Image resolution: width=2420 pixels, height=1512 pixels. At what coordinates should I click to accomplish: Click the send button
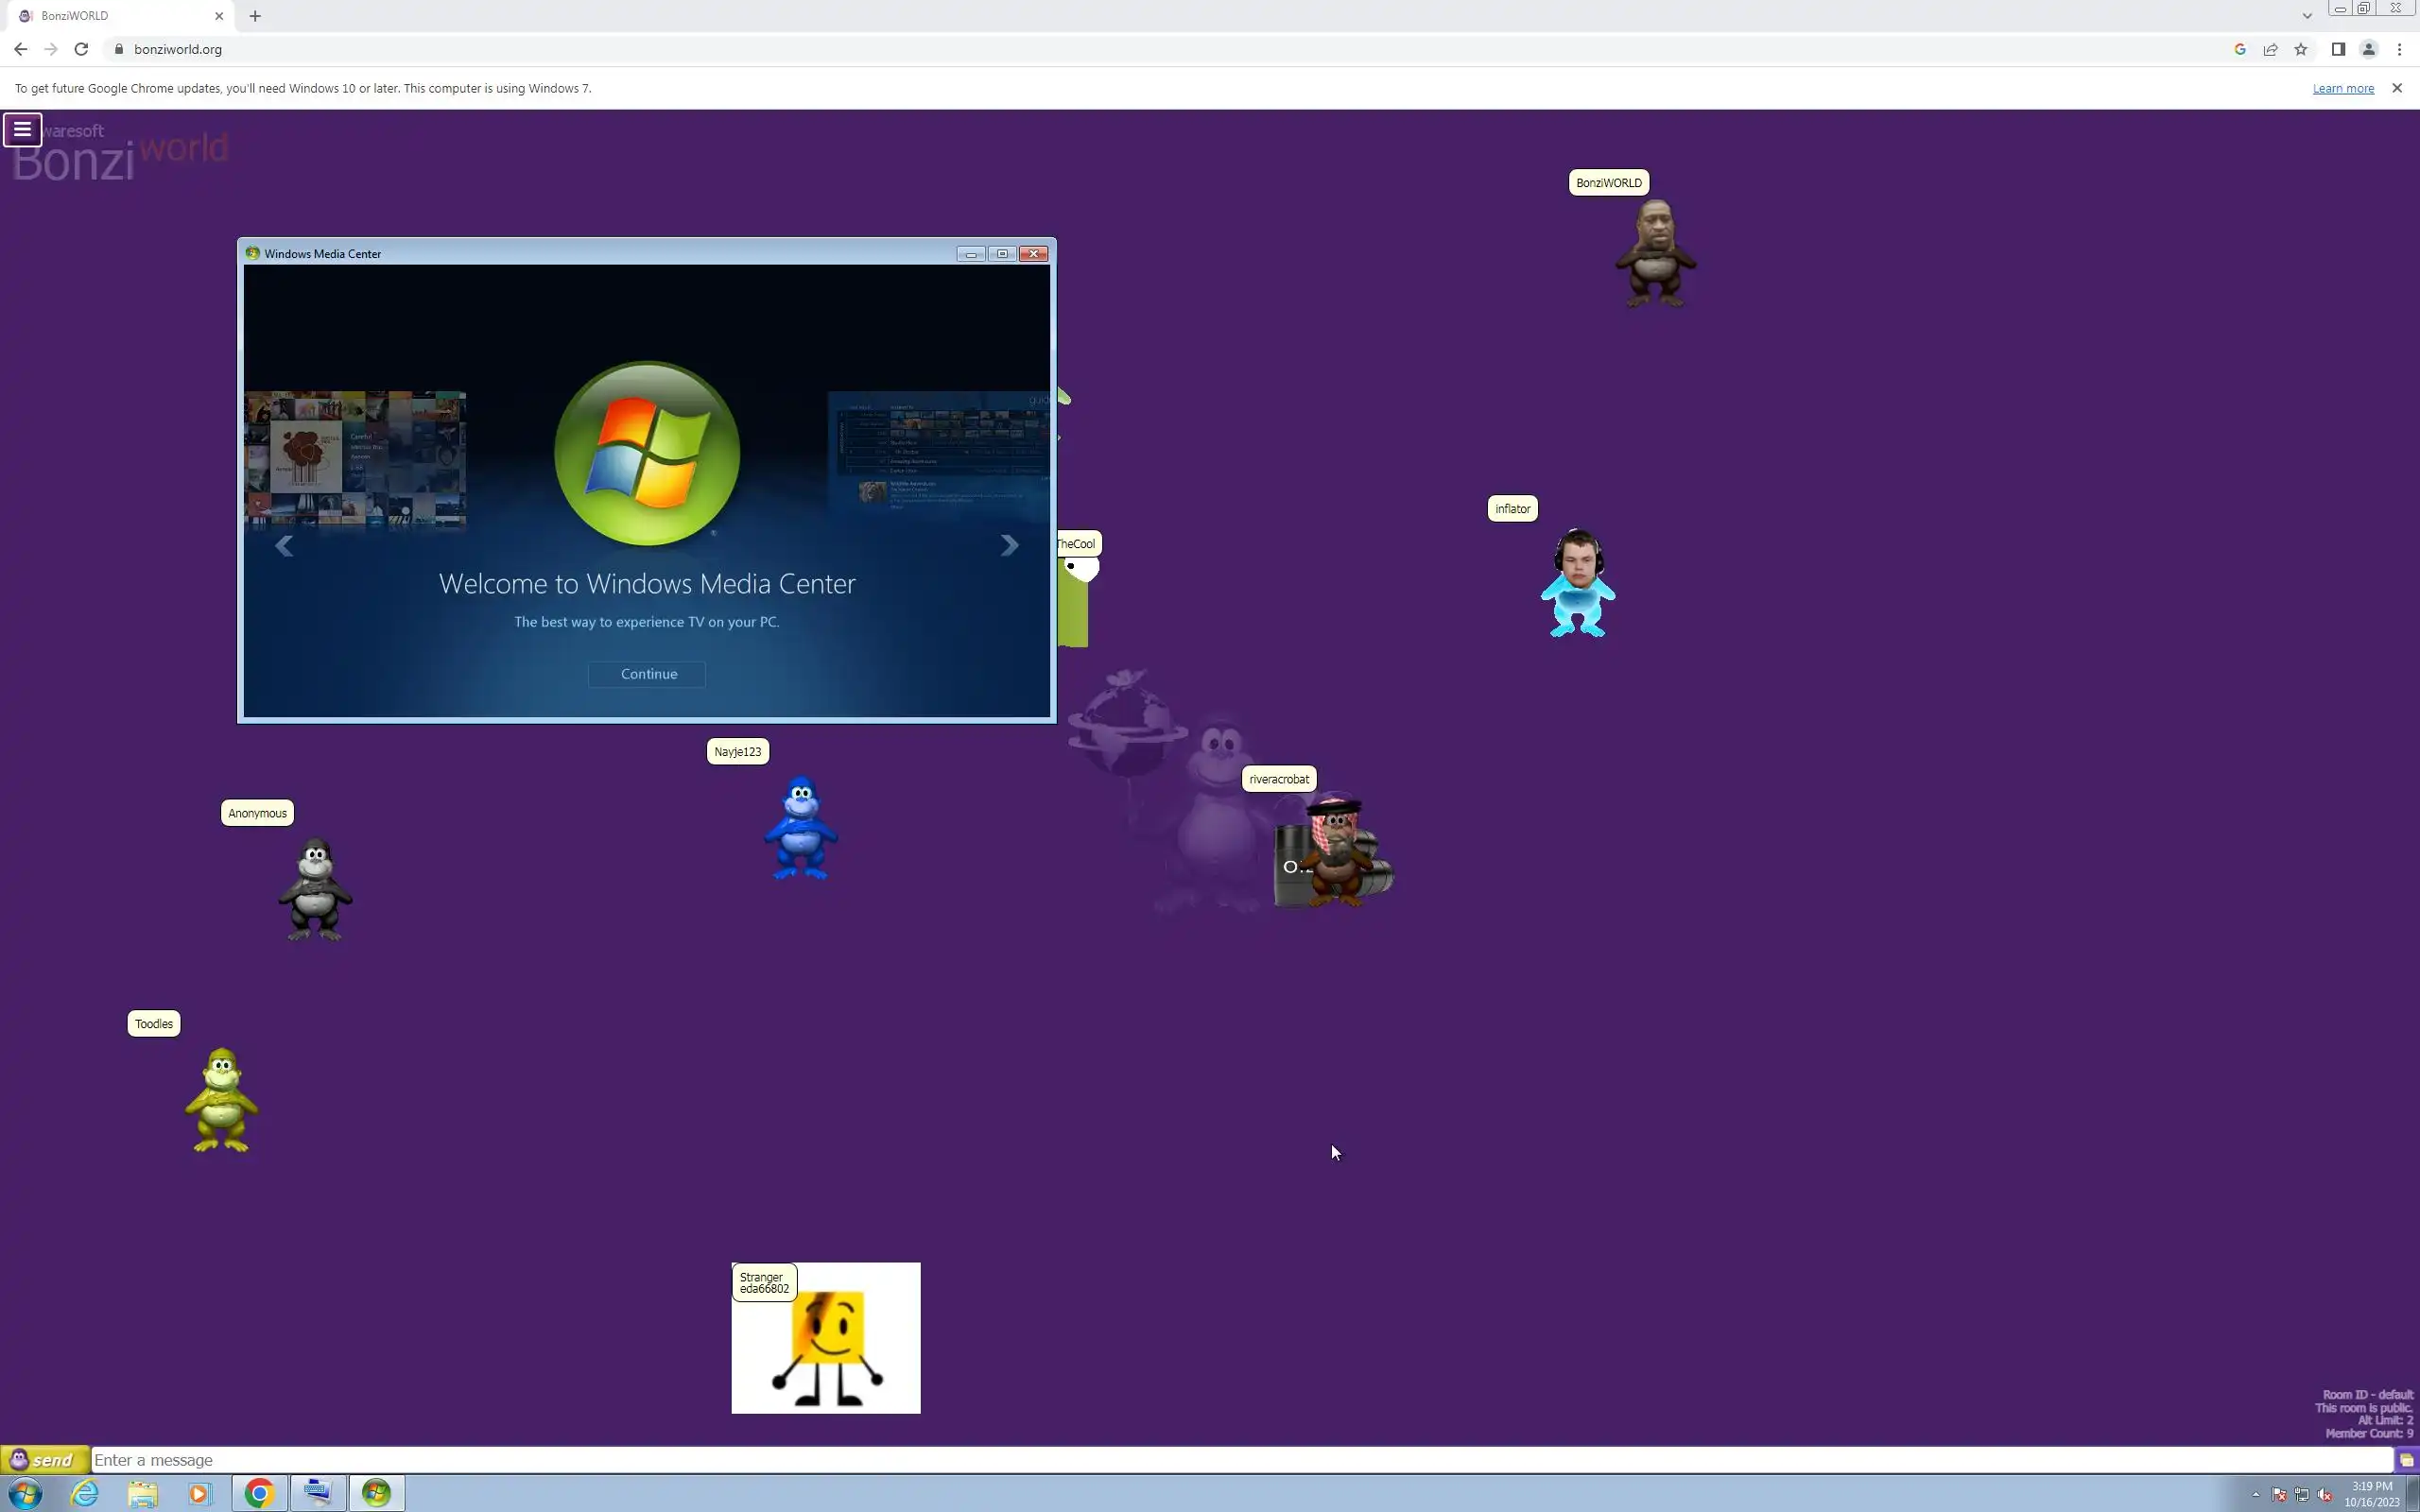point(44,1459)
